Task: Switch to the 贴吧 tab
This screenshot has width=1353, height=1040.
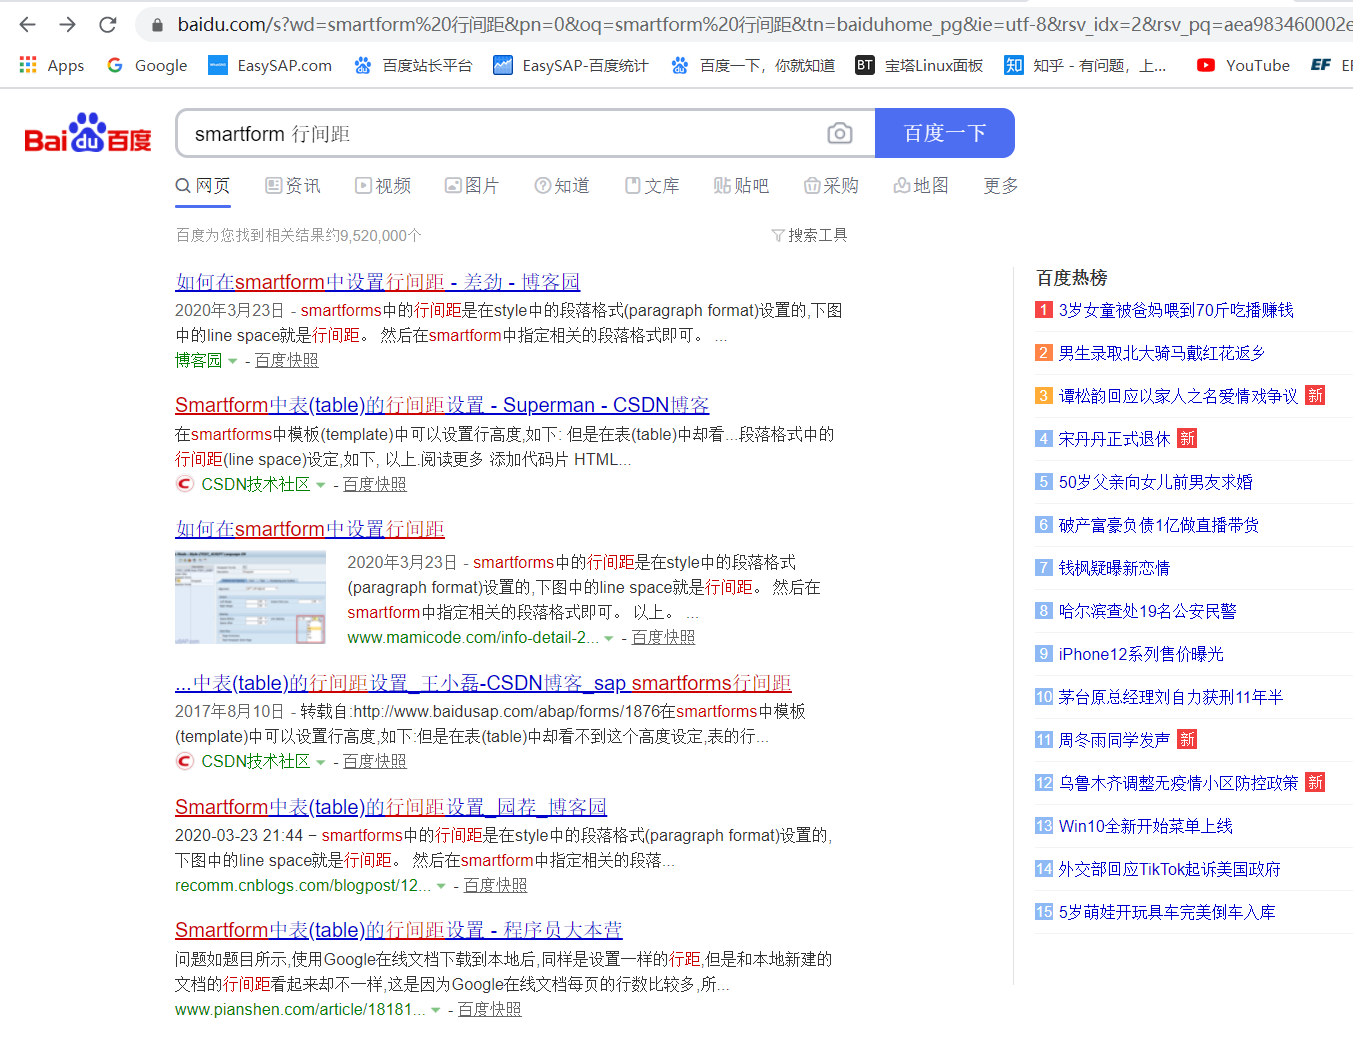Action: pyautogui.click(x=741, y=186)
